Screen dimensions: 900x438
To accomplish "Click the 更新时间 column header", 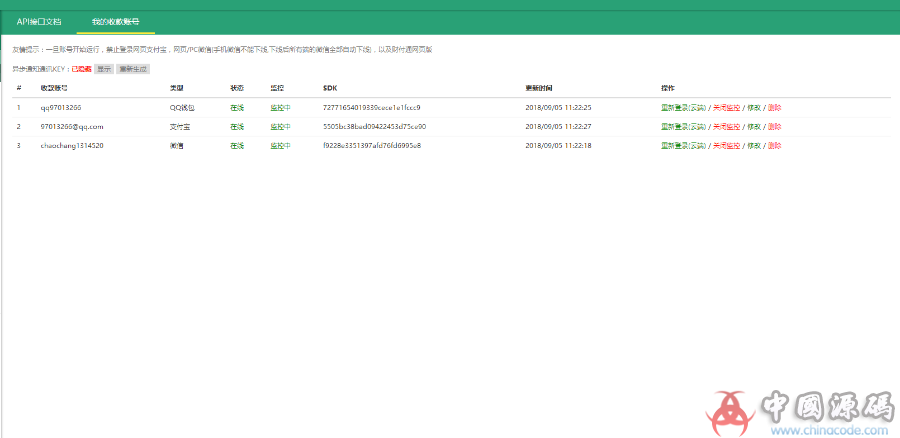I will [x=540, y=88].
